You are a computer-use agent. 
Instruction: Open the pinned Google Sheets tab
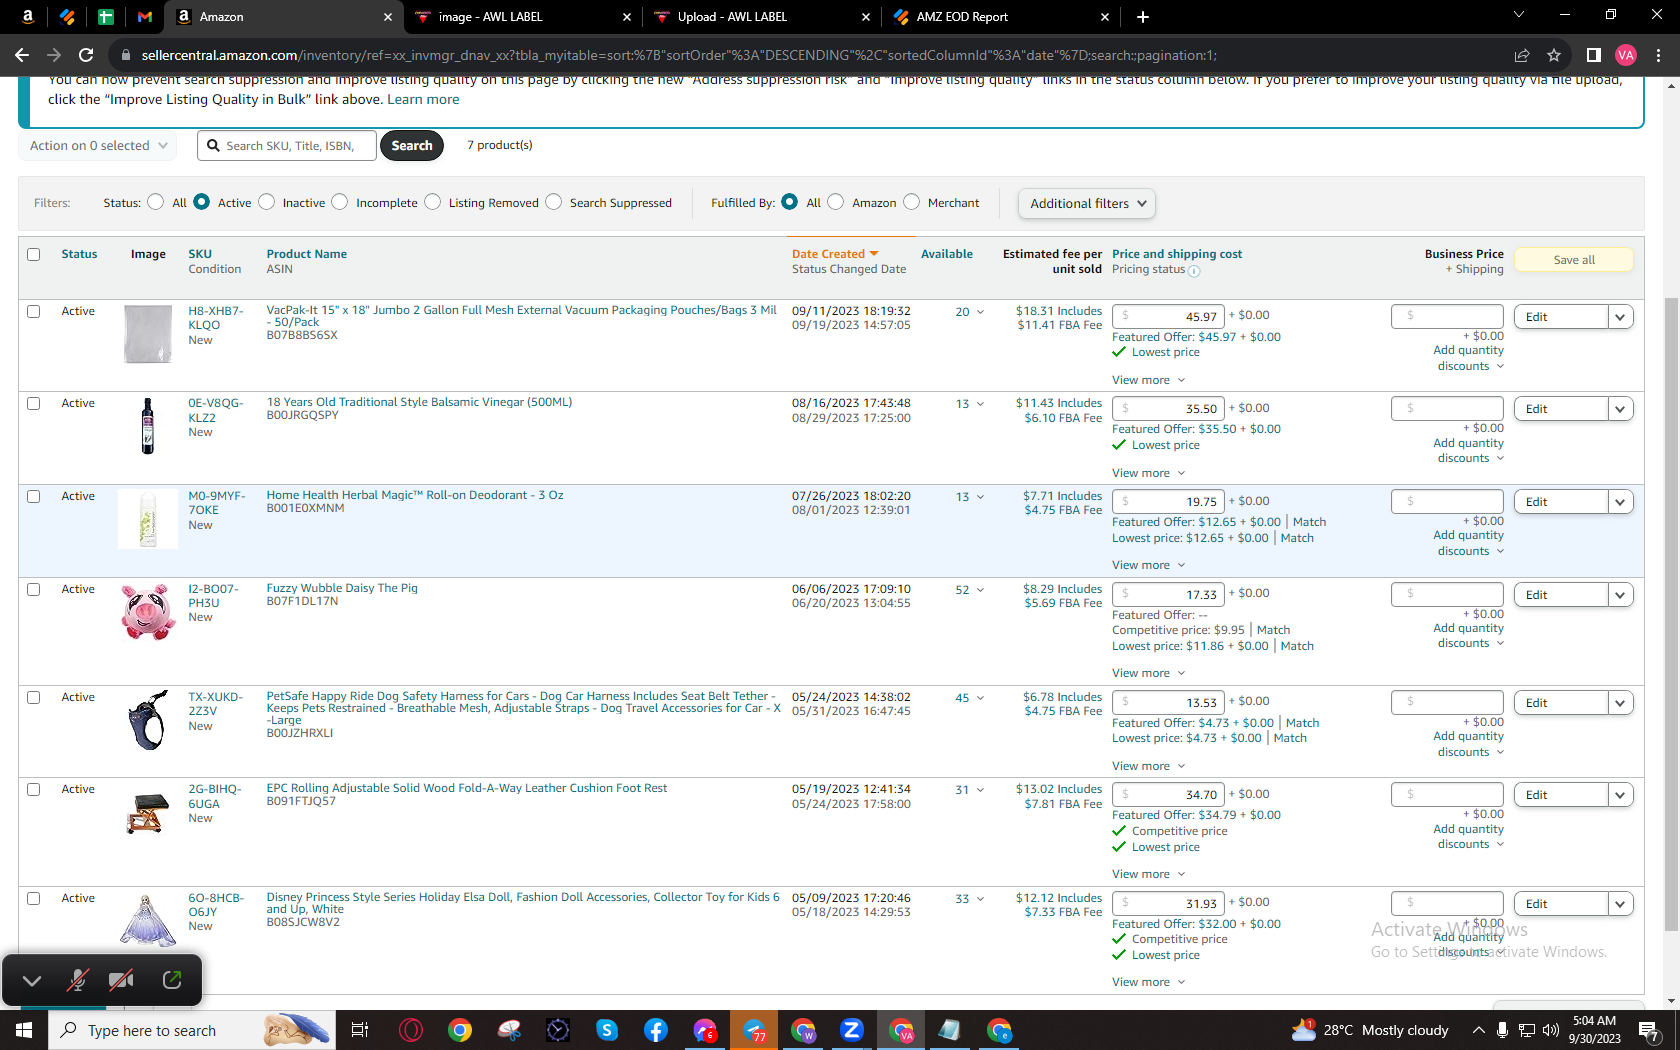tap(106, 17)
